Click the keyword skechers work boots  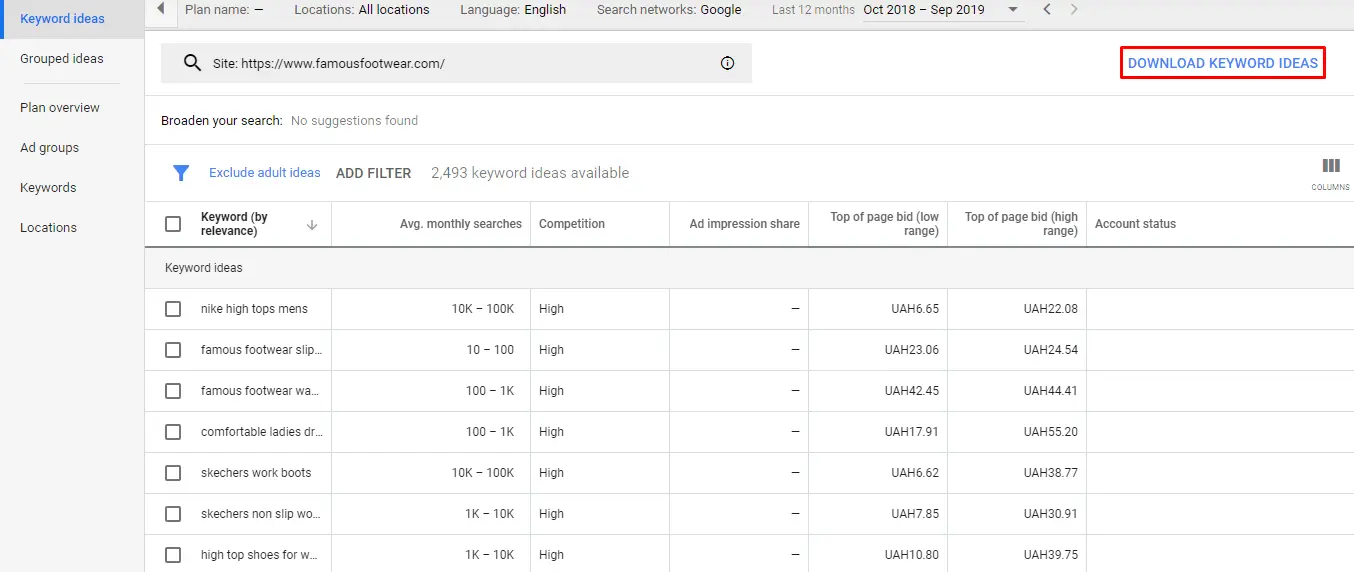coord(256,473)
